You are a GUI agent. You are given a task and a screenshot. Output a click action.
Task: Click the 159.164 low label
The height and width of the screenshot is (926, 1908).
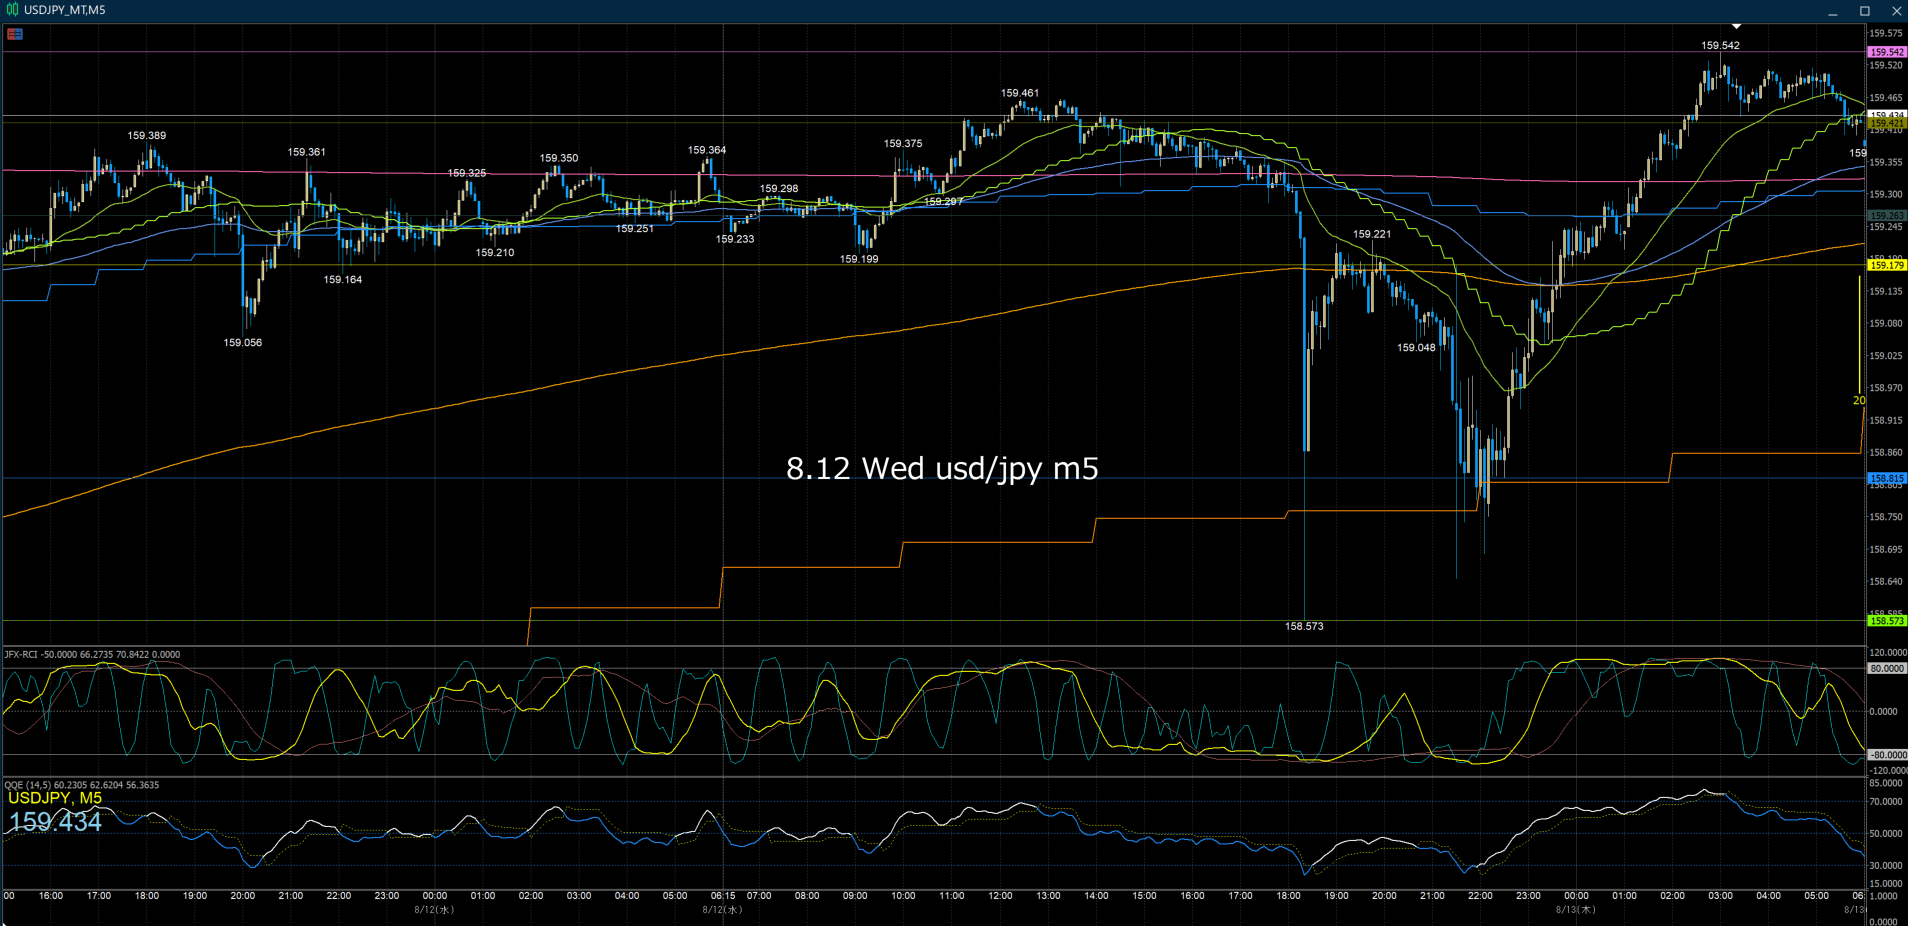tap(343, 279)
